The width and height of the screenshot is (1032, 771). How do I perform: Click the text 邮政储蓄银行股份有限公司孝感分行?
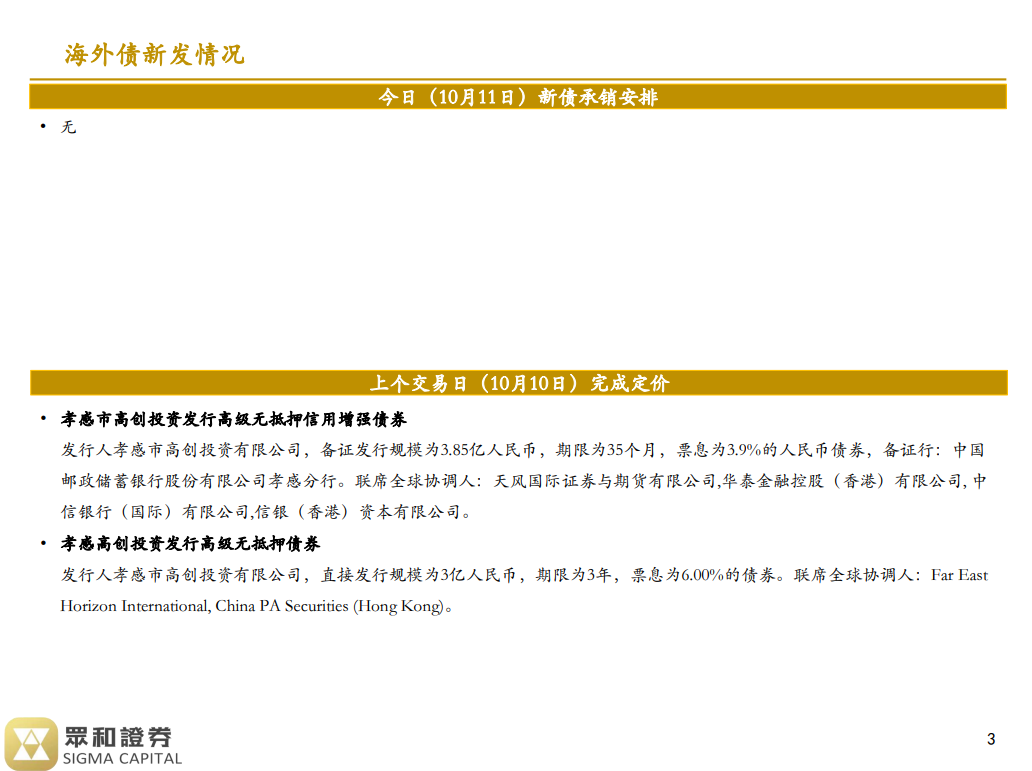coord(199,481)
